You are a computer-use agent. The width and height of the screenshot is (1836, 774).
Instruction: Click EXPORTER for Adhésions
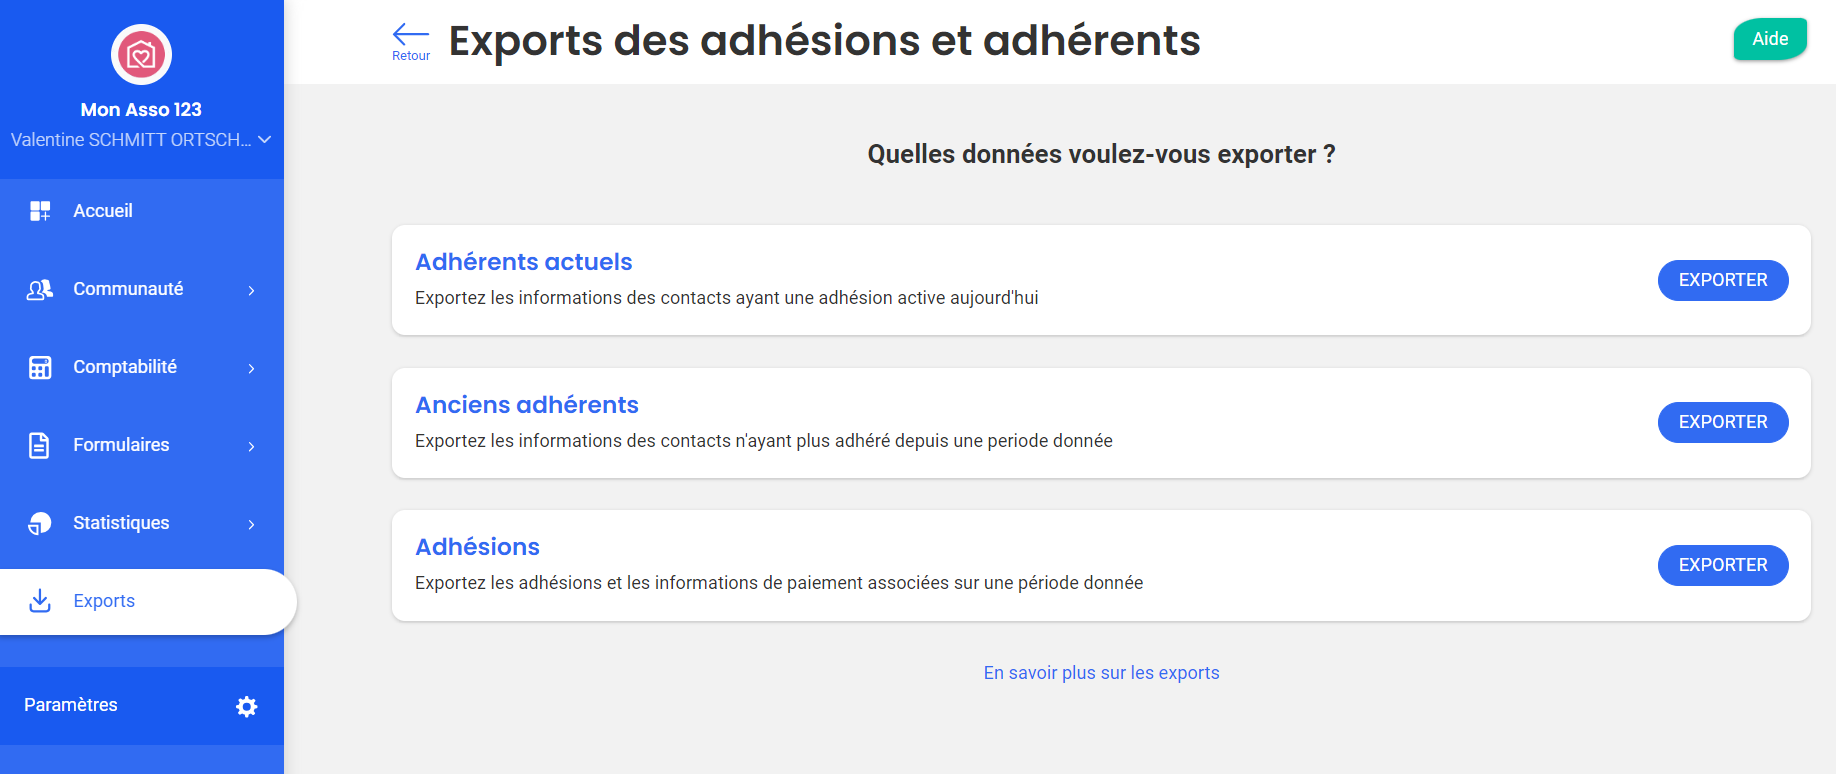1722,565
